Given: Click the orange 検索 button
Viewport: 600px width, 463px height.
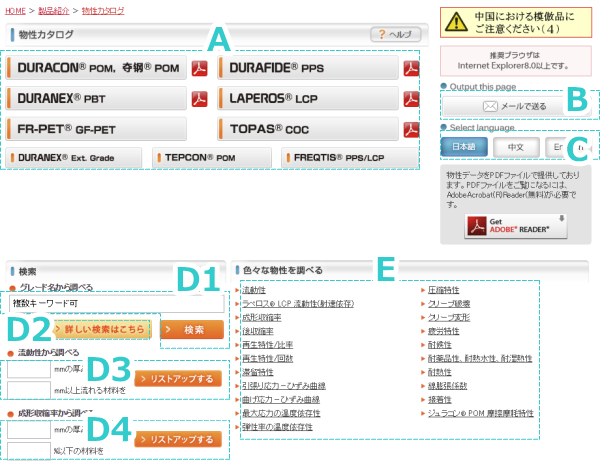Looking at the screenshot, I should (192, 329).
